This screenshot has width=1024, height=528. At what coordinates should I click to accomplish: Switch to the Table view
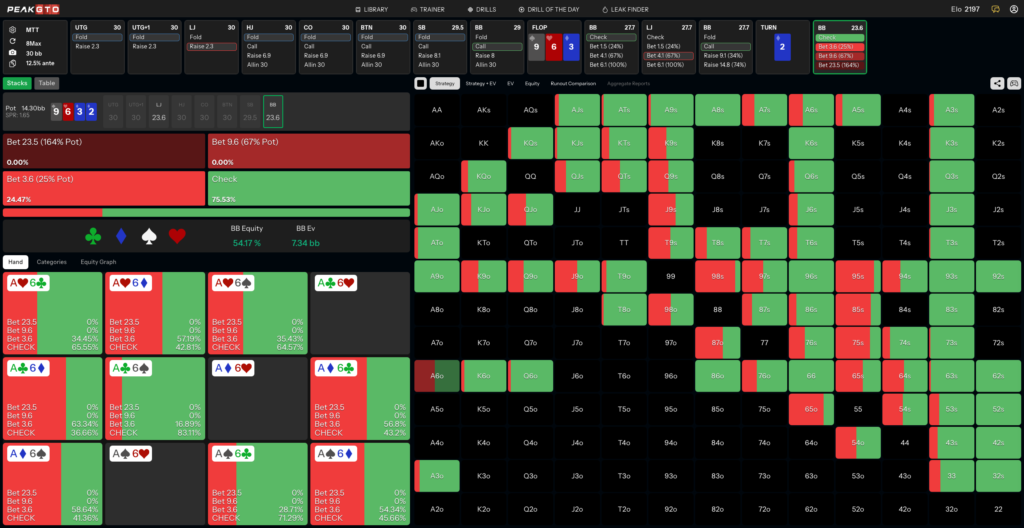[x=46, y=83]
